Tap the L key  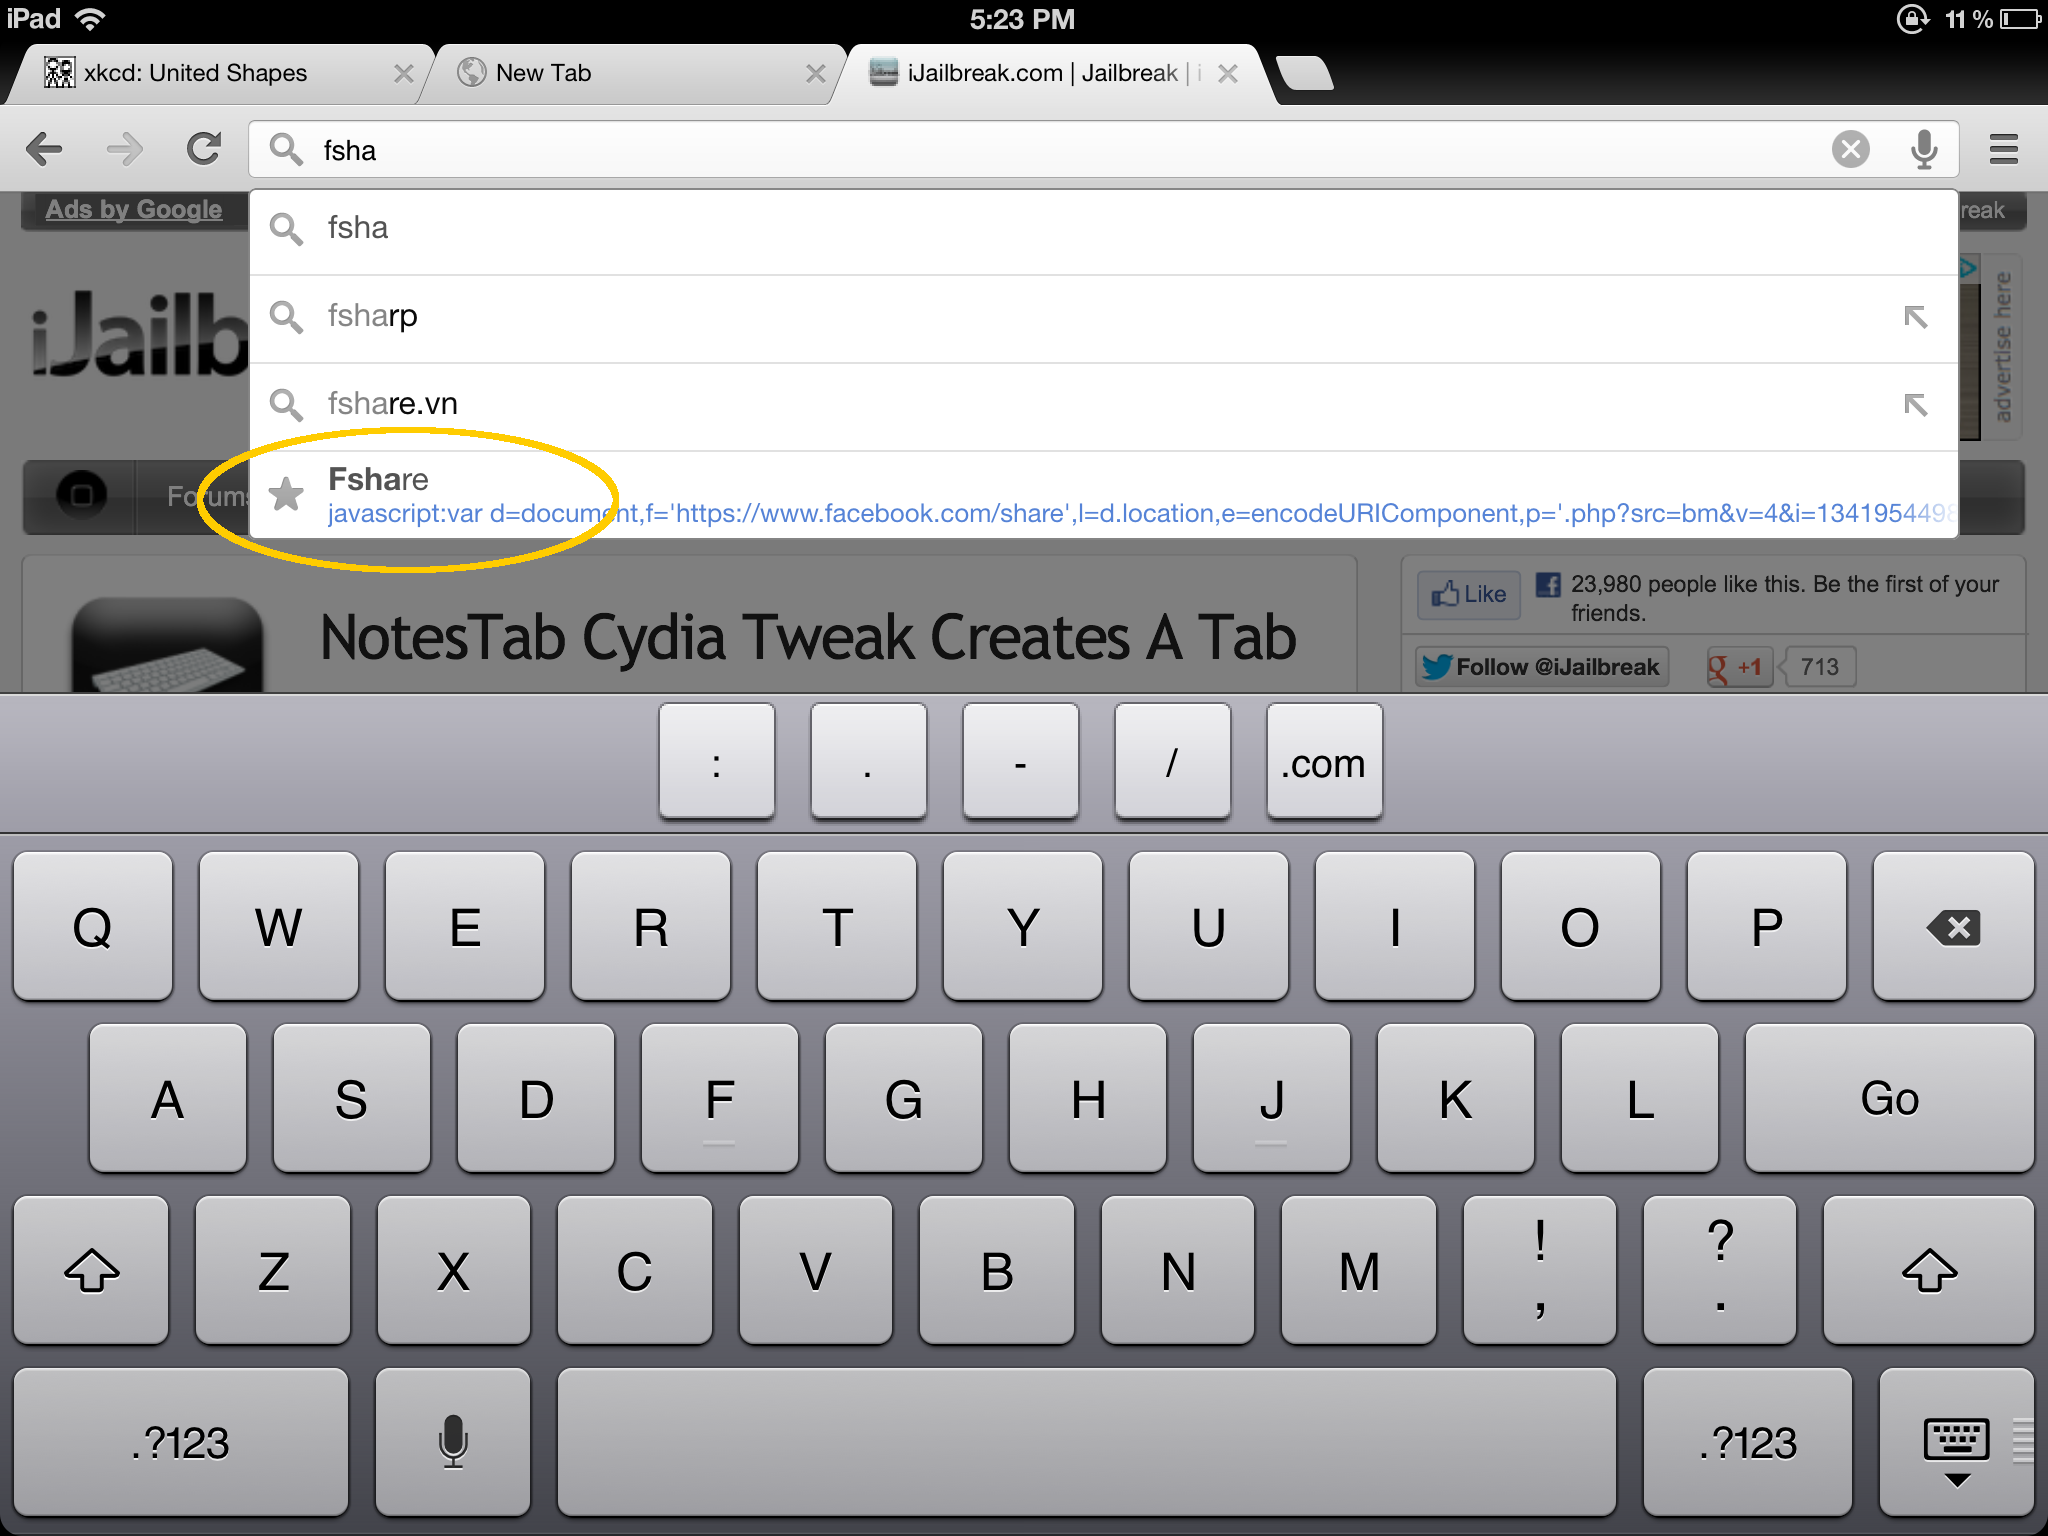click(1640, 1098)
